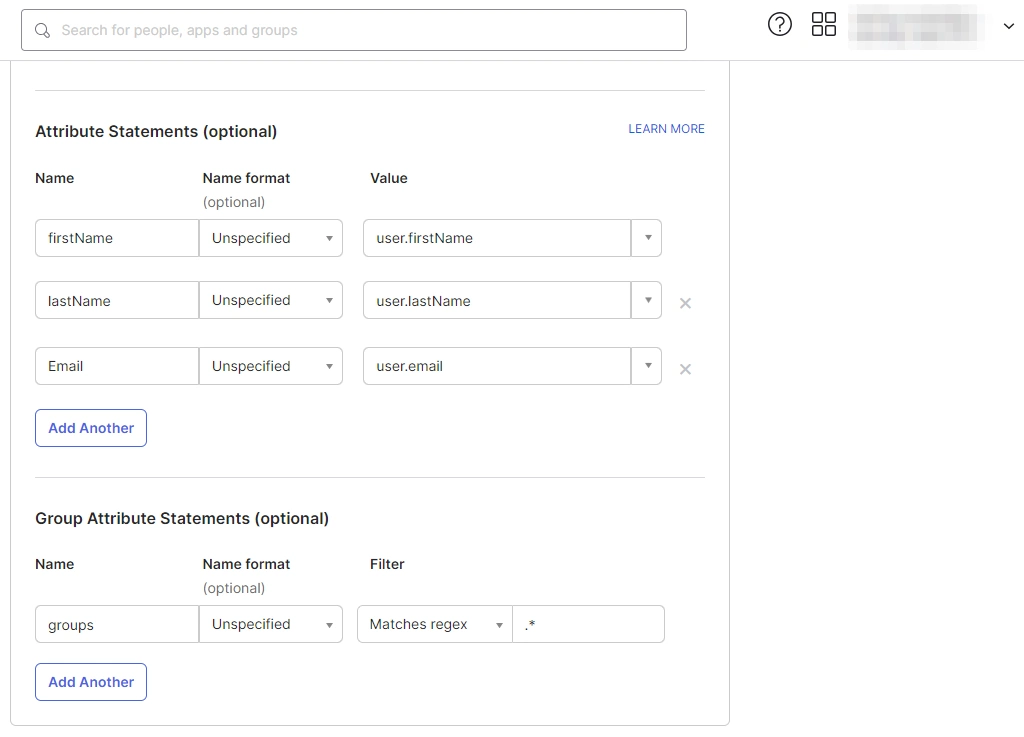Image resolution: width=1024 pixels, height=737 pixels.
Task: Edit the user.firstName value field
Action: [x=497, y=238]
